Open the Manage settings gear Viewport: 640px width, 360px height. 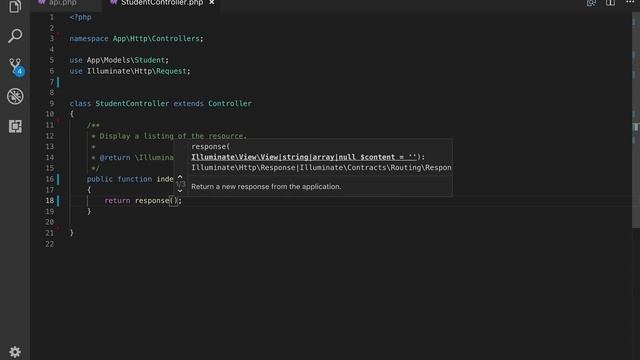(x=15, y=351)
